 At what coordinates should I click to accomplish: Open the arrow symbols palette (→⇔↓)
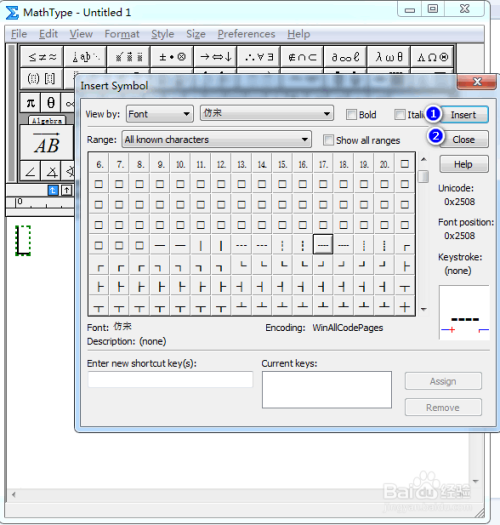tap(215, 57)
